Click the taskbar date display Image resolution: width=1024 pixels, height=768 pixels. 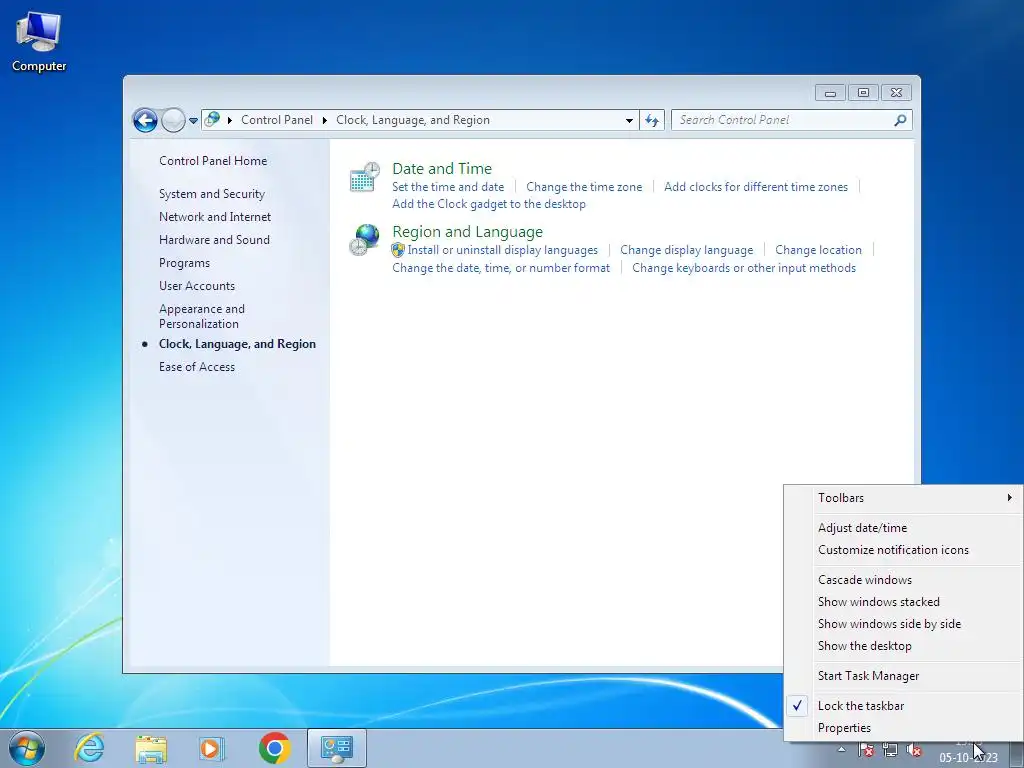[968, 758]
